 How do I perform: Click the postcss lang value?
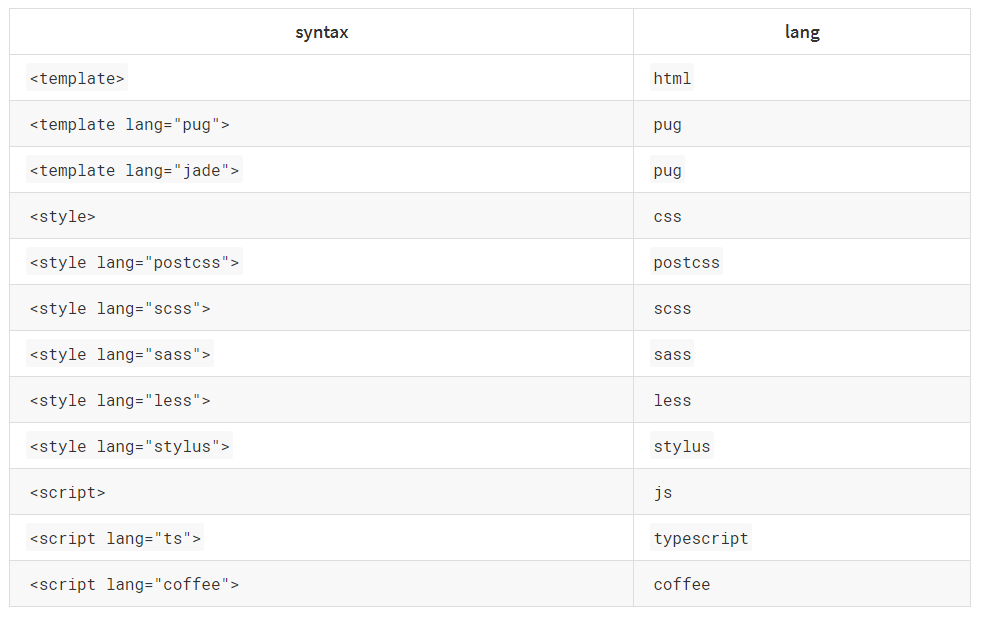[686, 262]
